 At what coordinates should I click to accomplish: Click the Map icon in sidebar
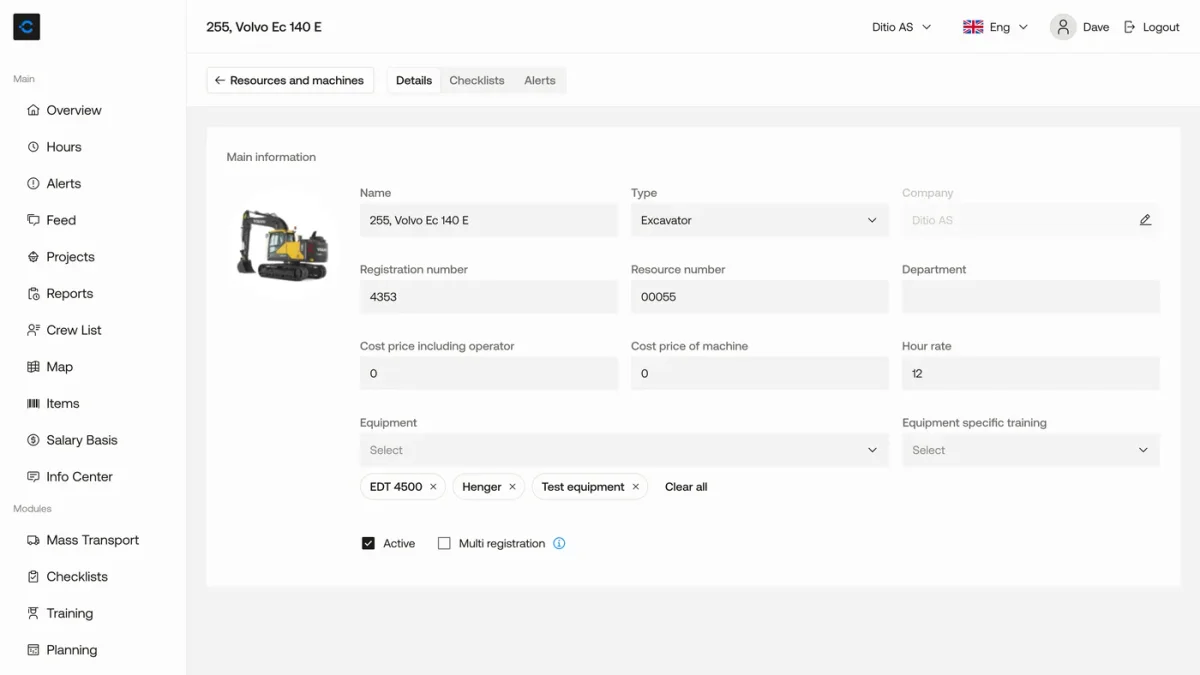(x=33, y=367)
